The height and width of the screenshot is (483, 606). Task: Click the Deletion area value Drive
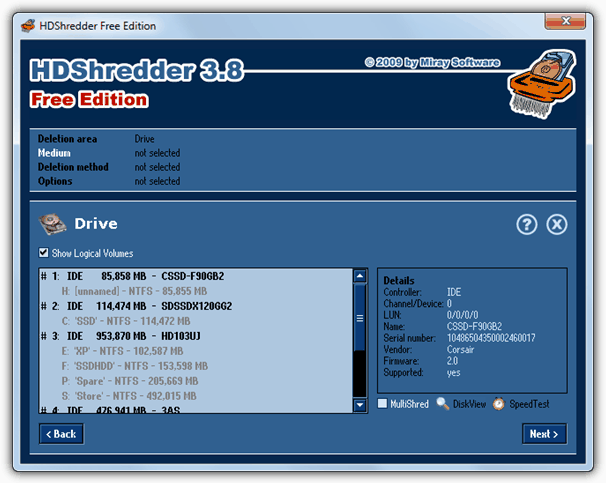(145, 139)
